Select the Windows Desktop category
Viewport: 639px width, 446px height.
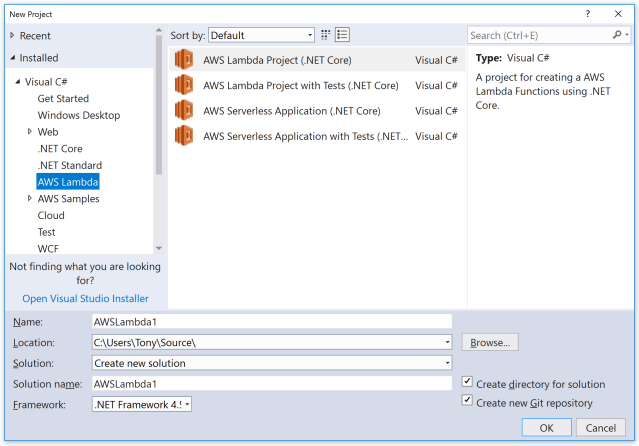tap(79, 115)
